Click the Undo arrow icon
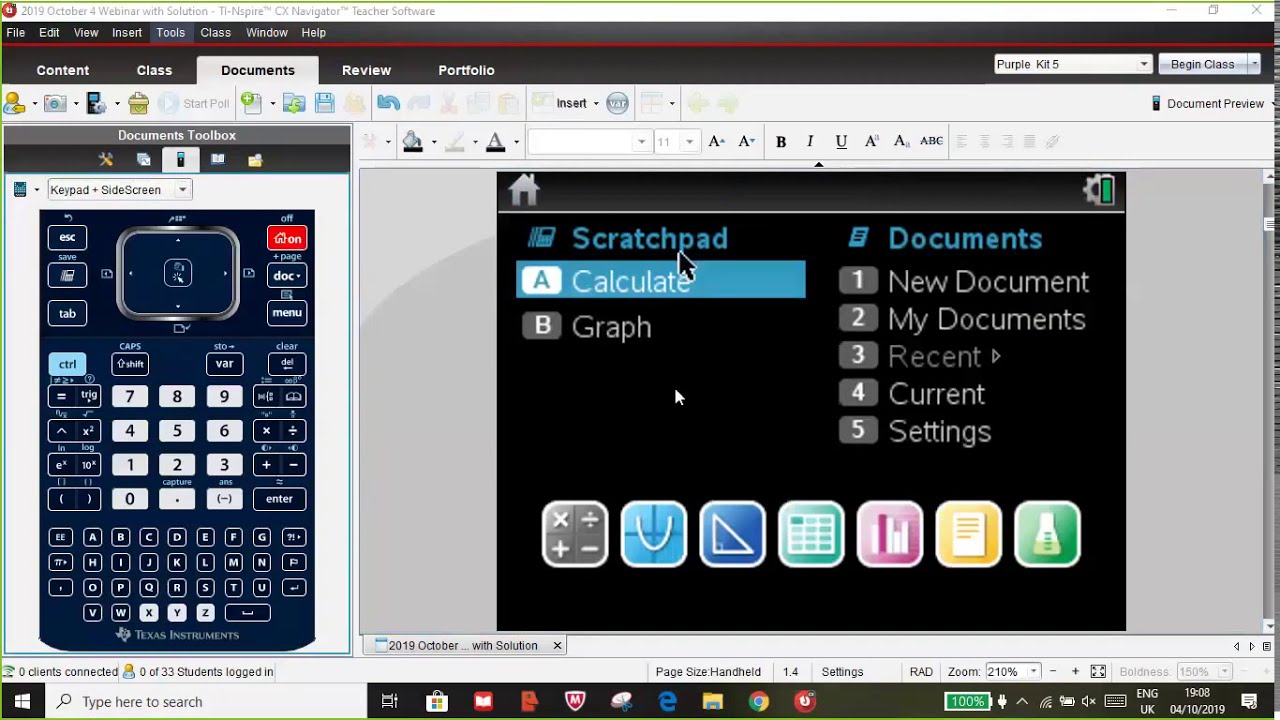This screenshot has width=1280, height=720. click(389, 103)
